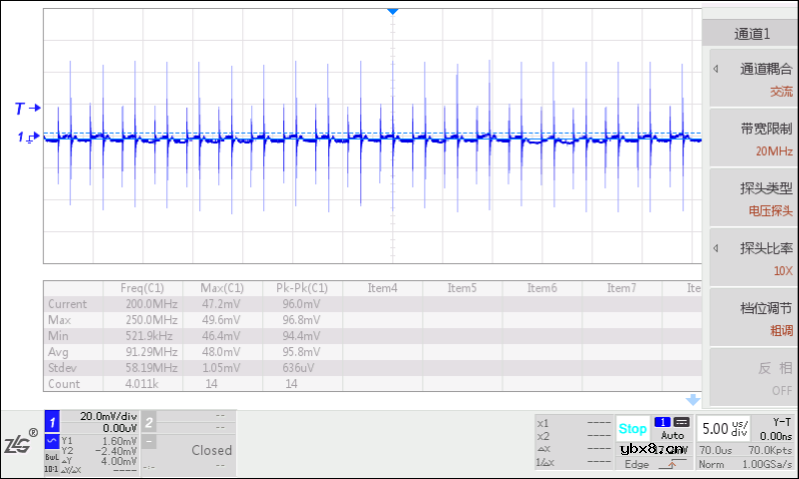
Task: Click the Auto trigger mode label
Action: pos(672,436)
